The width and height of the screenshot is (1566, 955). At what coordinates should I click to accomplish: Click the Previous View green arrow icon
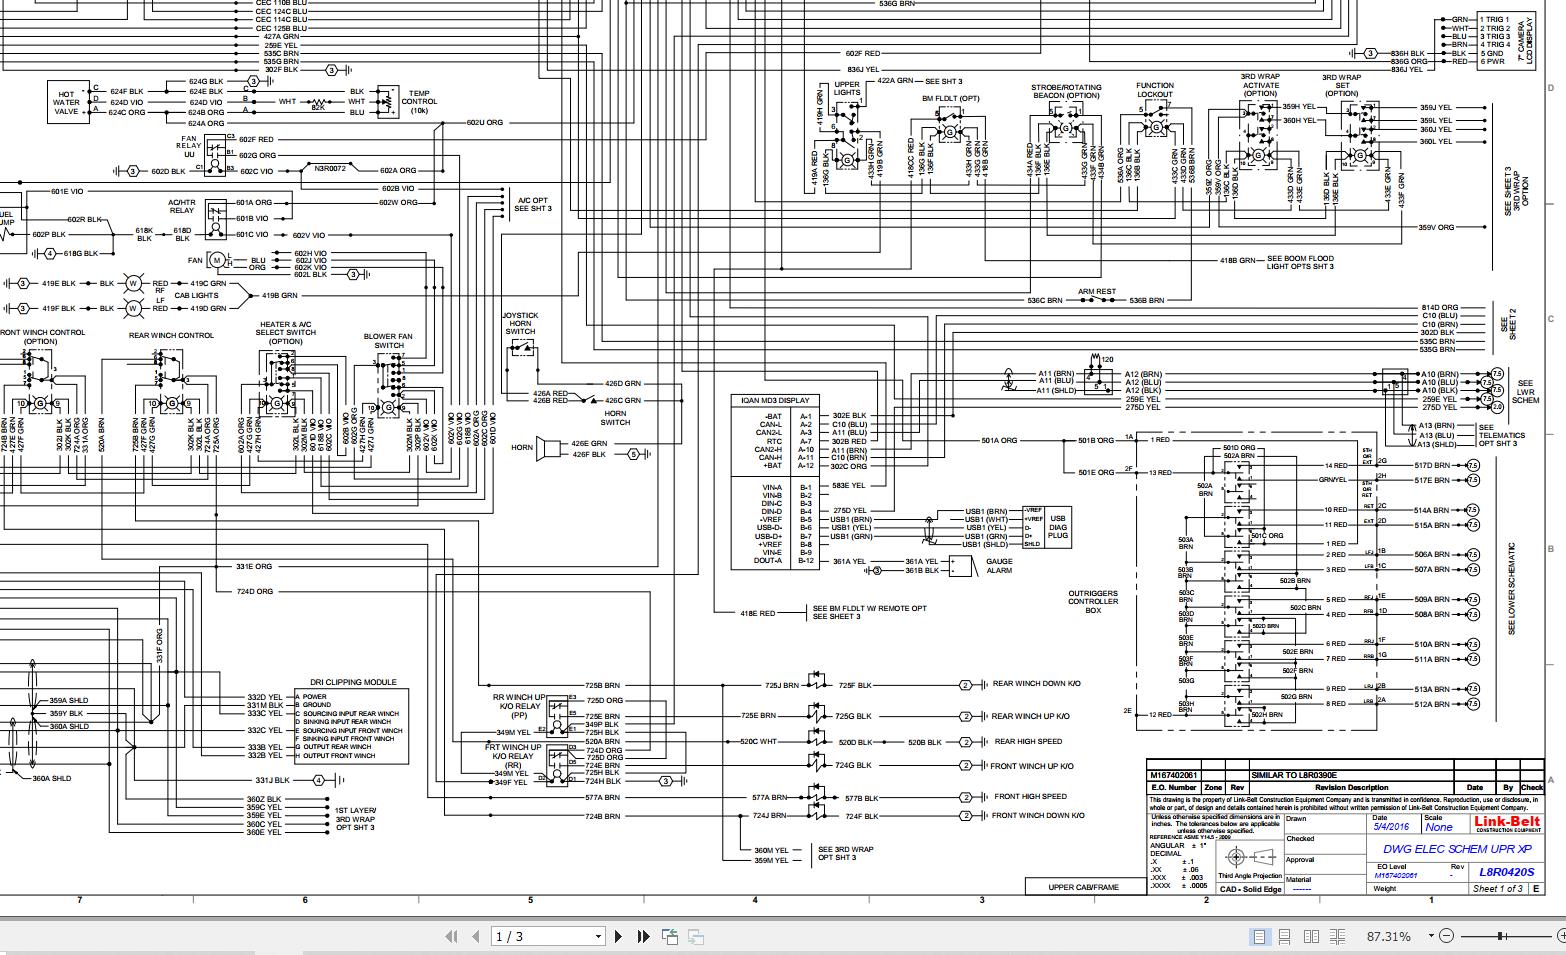point(670,936)
